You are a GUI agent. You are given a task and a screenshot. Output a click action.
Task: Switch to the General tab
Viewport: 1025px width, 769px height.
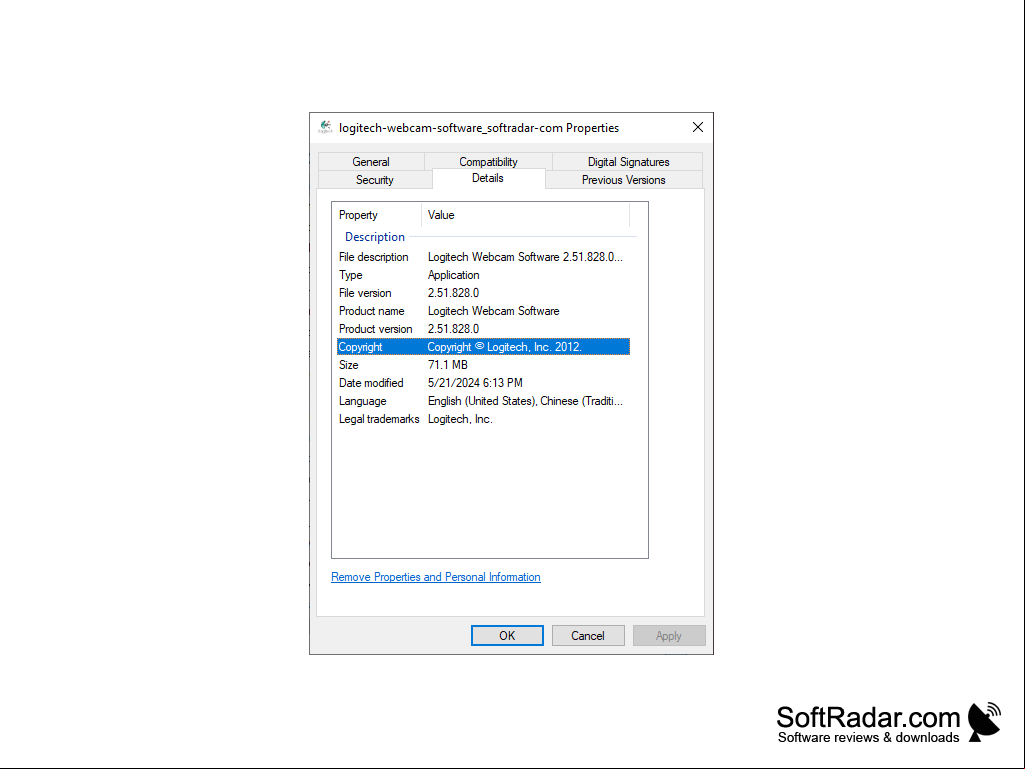coord(371,162)
